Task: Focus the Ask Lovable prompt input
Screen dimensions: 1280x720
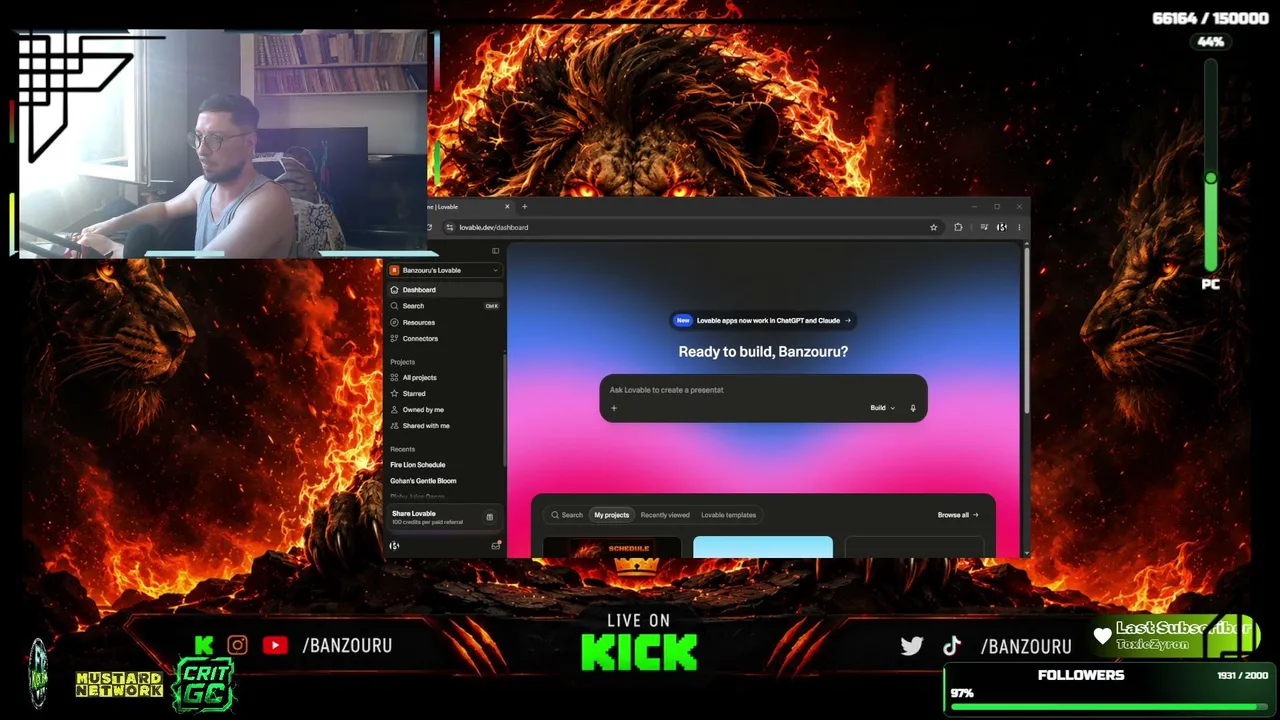Action: [763, 390]
